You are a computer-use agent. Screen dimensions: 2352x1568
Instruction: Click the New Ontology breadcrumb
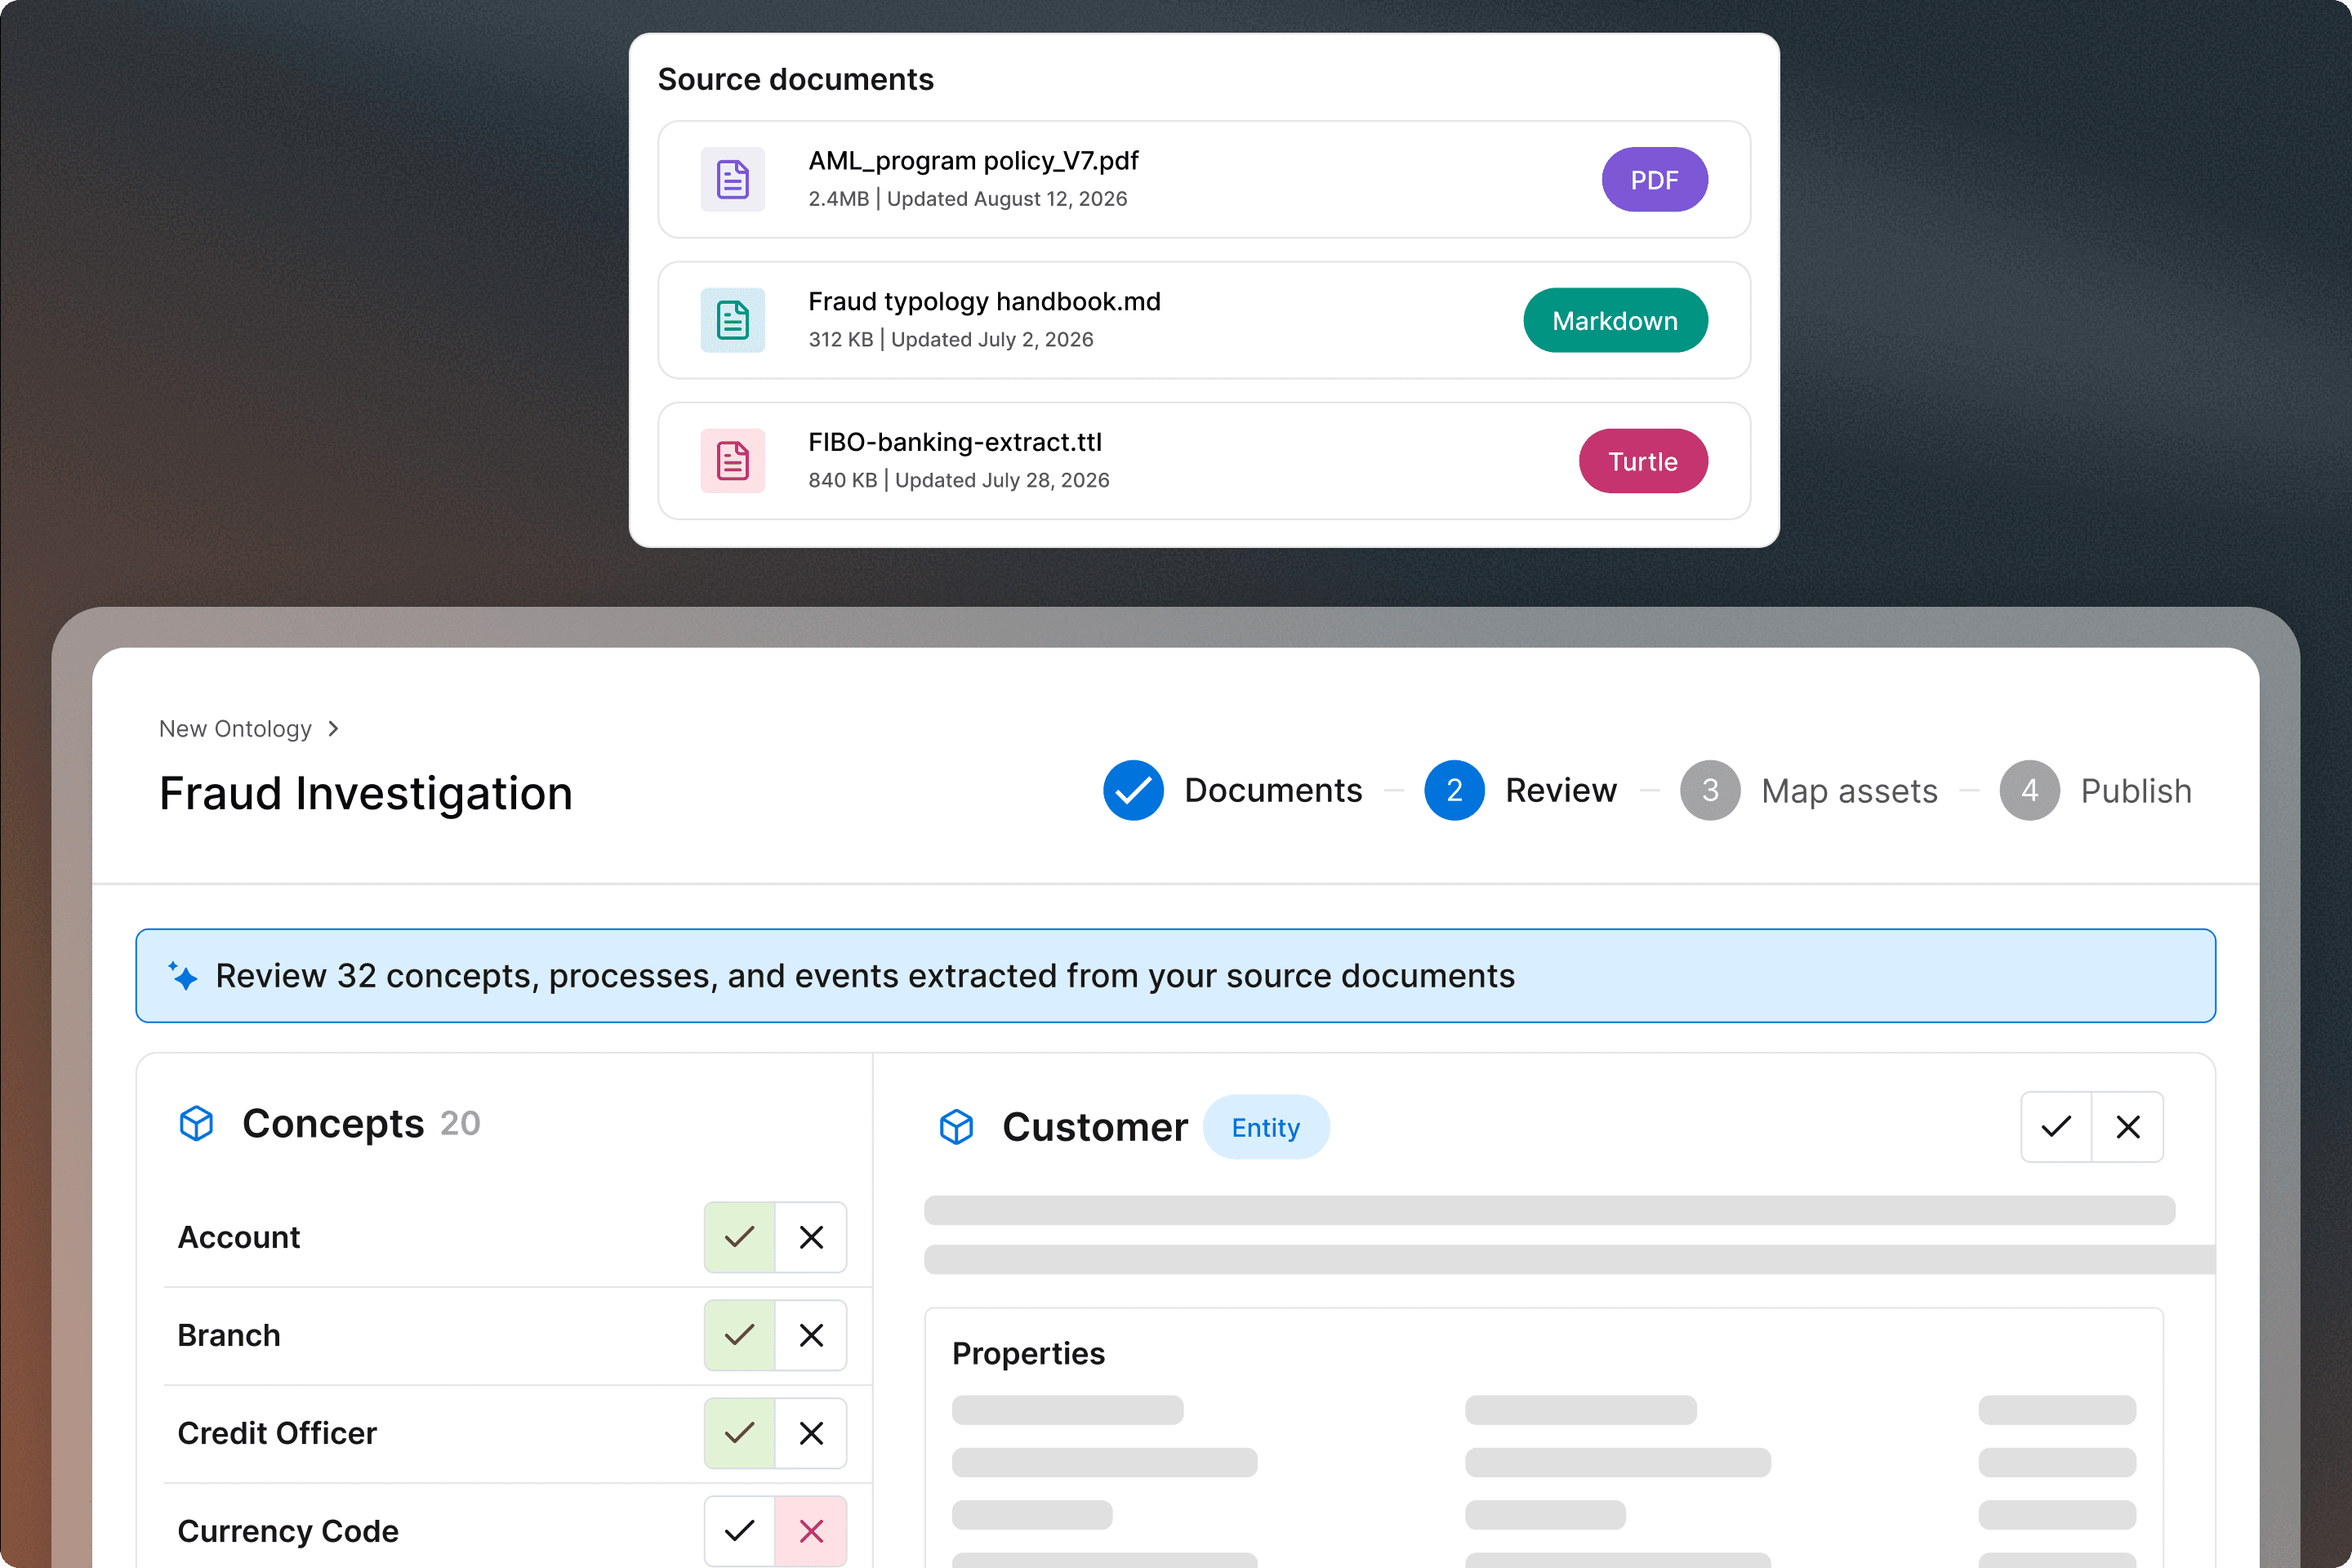pos(235,729)
